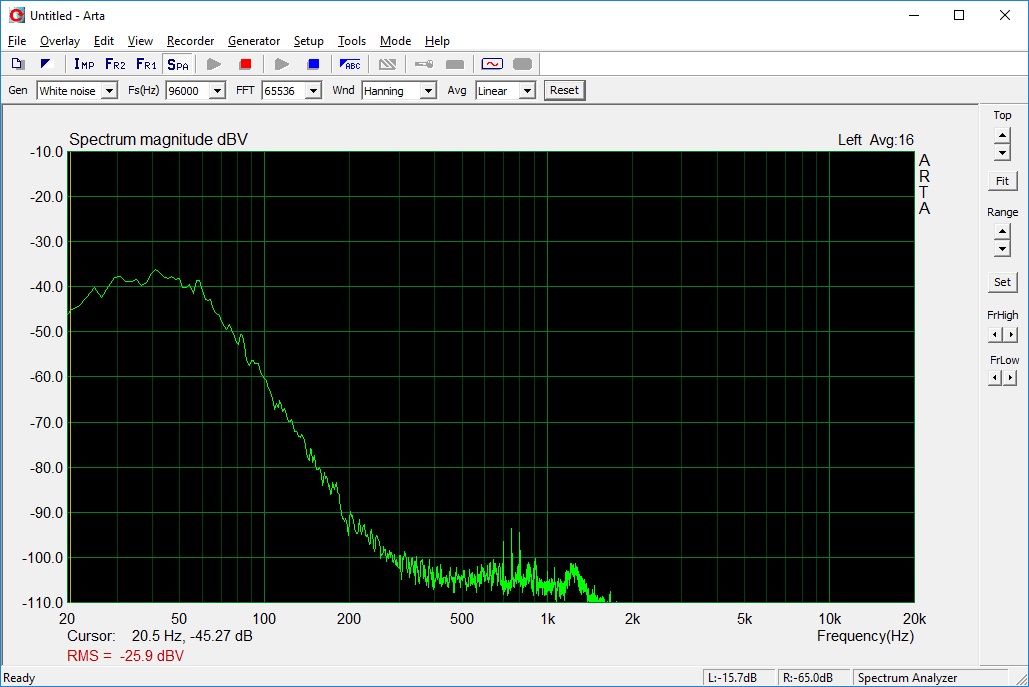Expand the Wnd window type dropdown

pos(428,91)
